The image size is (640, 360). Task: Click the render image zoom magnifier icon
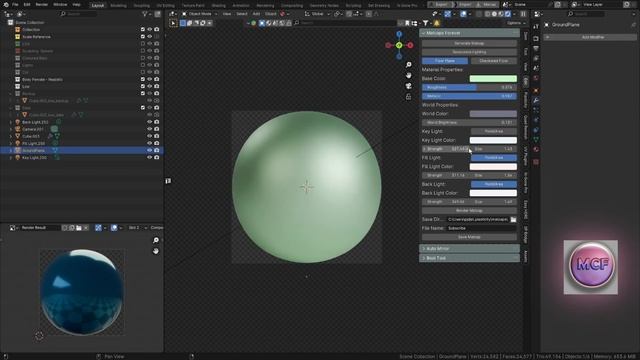tap(156, 240)
